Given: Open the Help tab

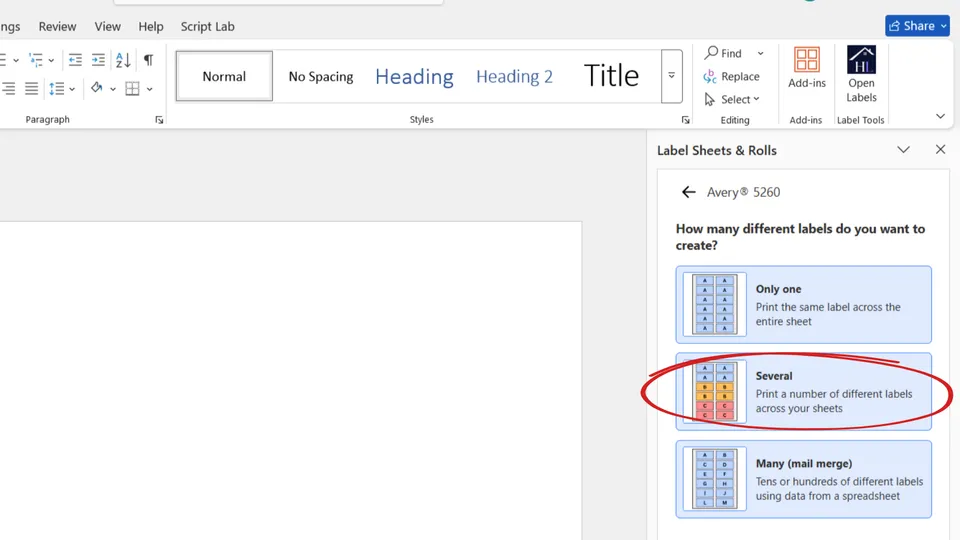Looking at the screenshot, I should coord(151,26).
